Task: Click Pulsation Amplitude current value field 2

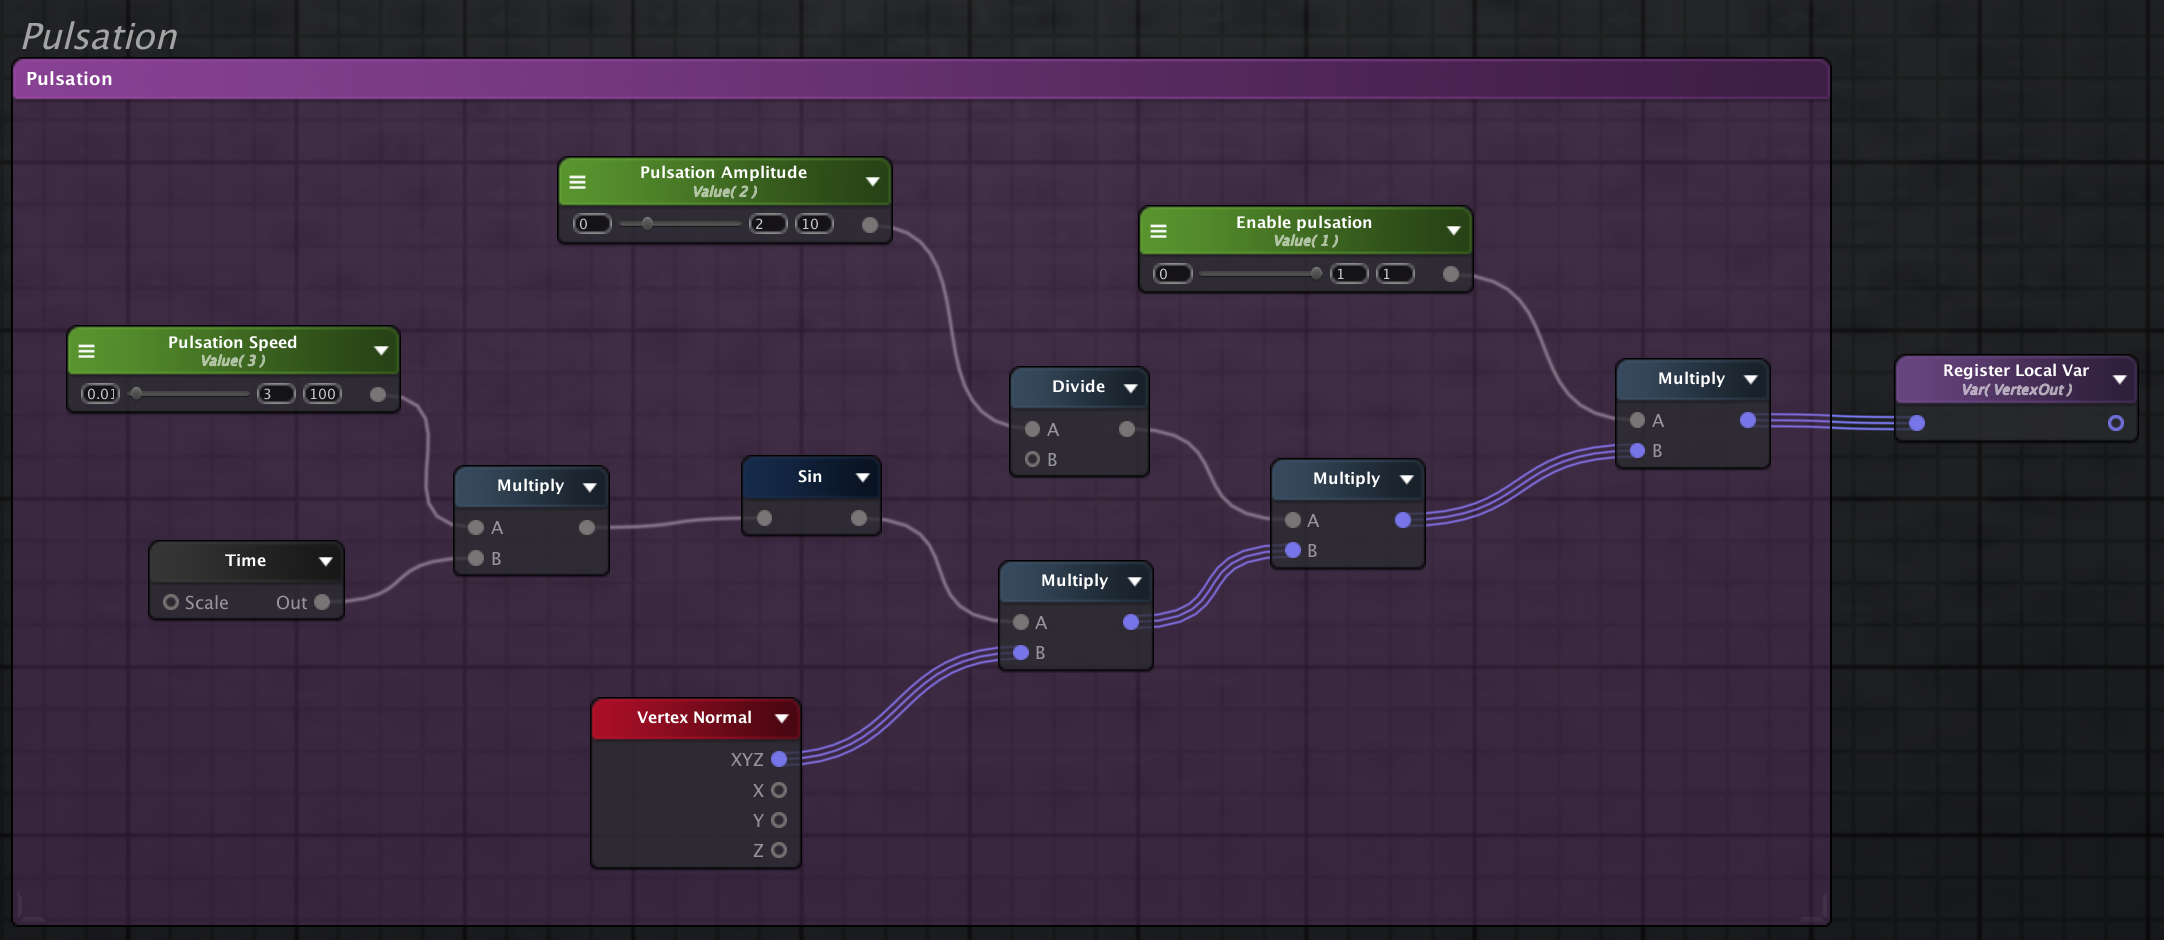Action: [768, 224]
